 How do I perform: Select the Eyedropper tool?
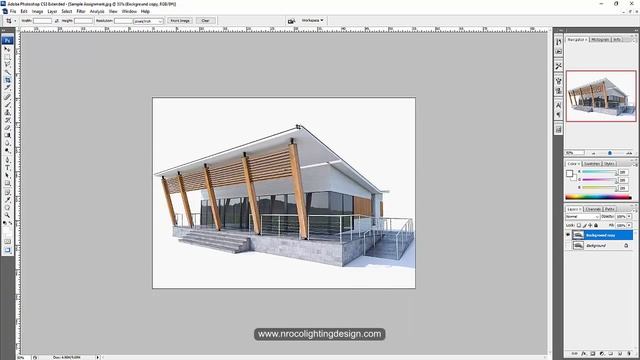click(x=7, y=200)
